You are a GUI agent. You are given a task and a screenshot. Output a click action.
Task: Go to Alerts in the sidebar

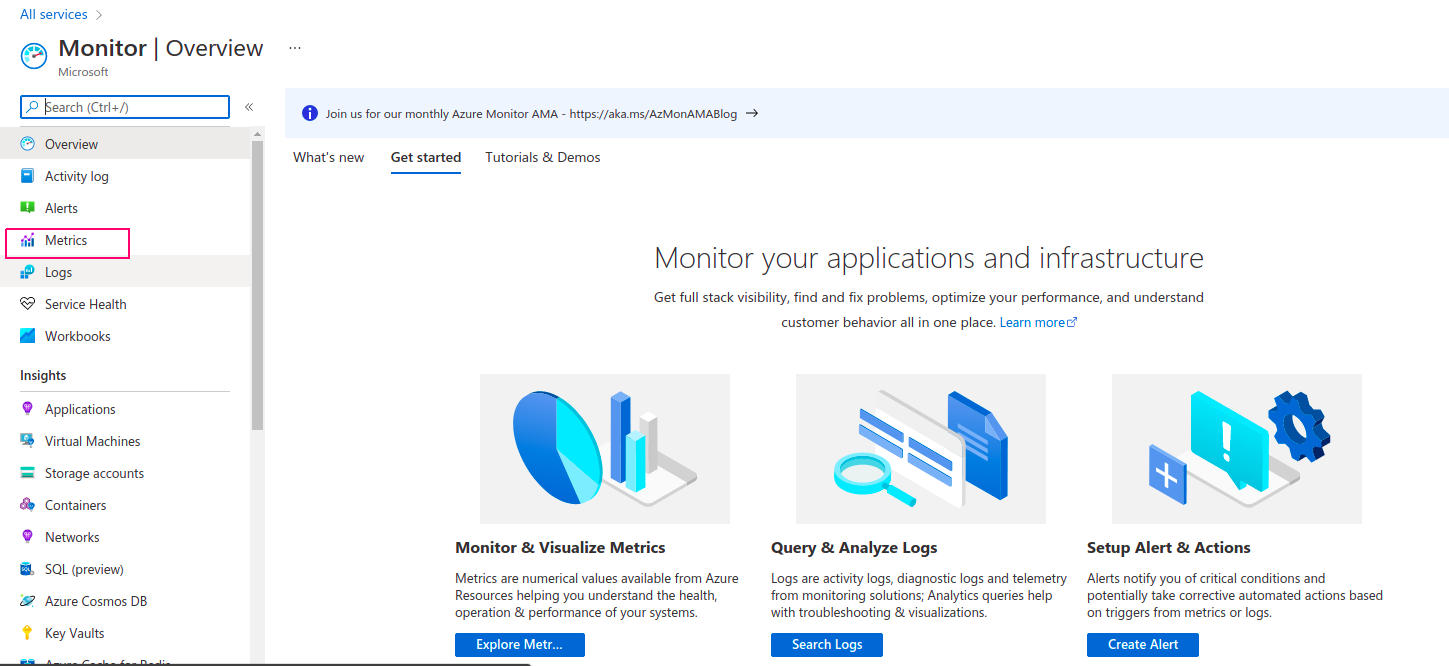tap(125, 208)
